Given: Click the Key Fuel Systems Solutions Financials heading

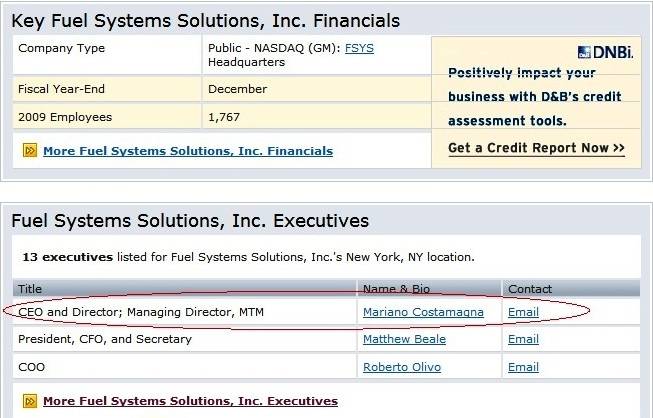Looking at the screenshot, I should point(206,20).
